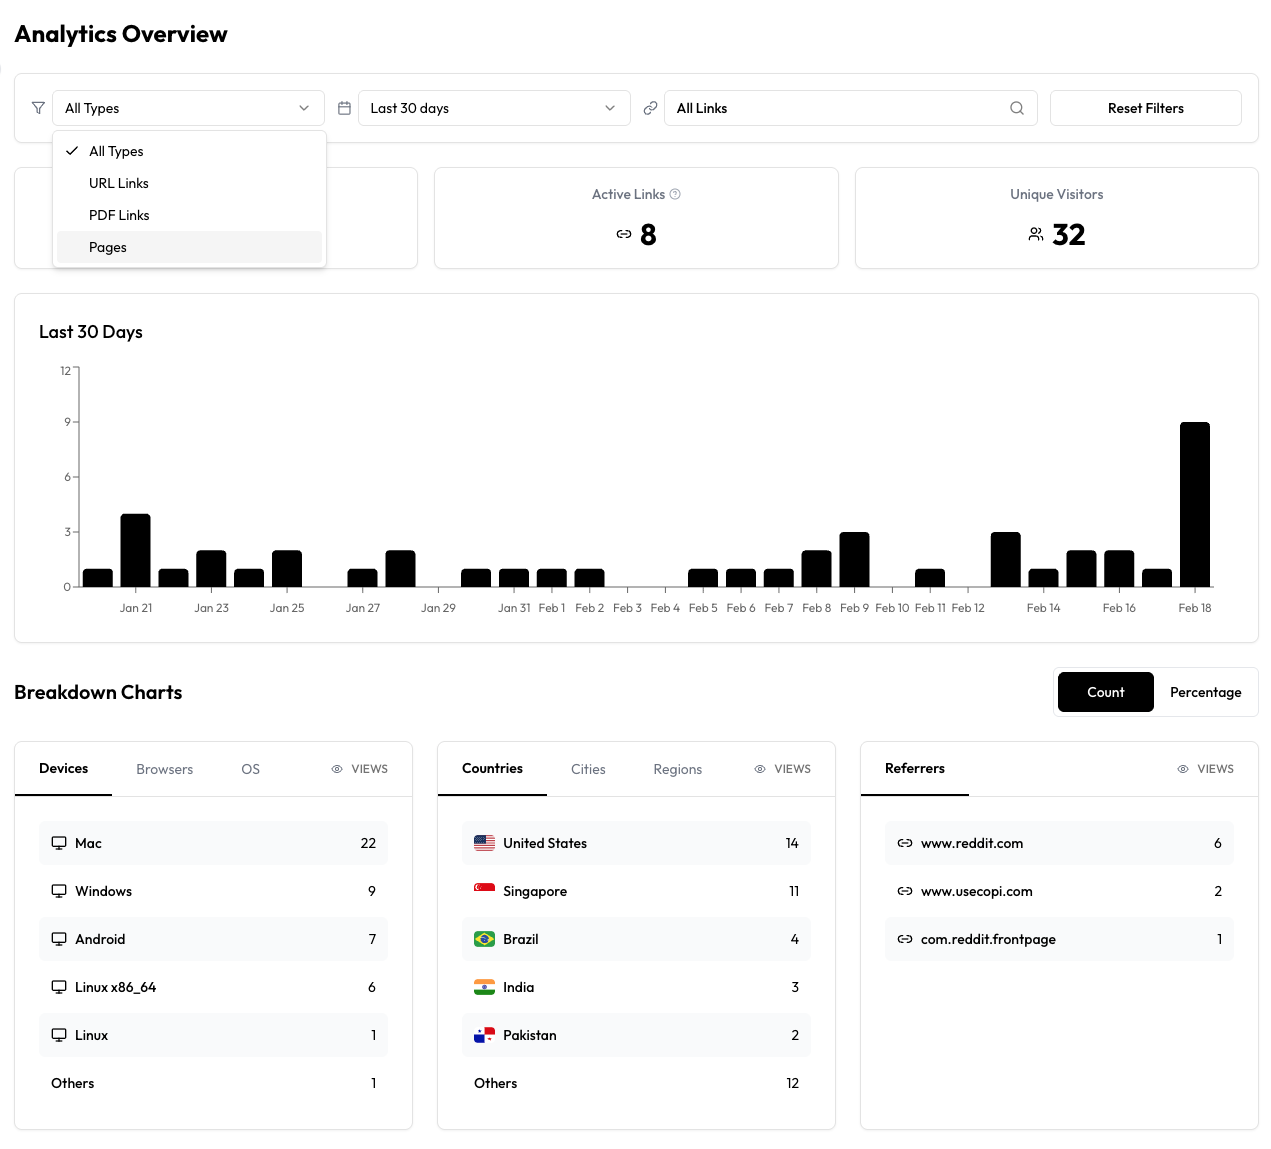
Task: Click the question mark icon beside Active Links
Action: [677, 194]
